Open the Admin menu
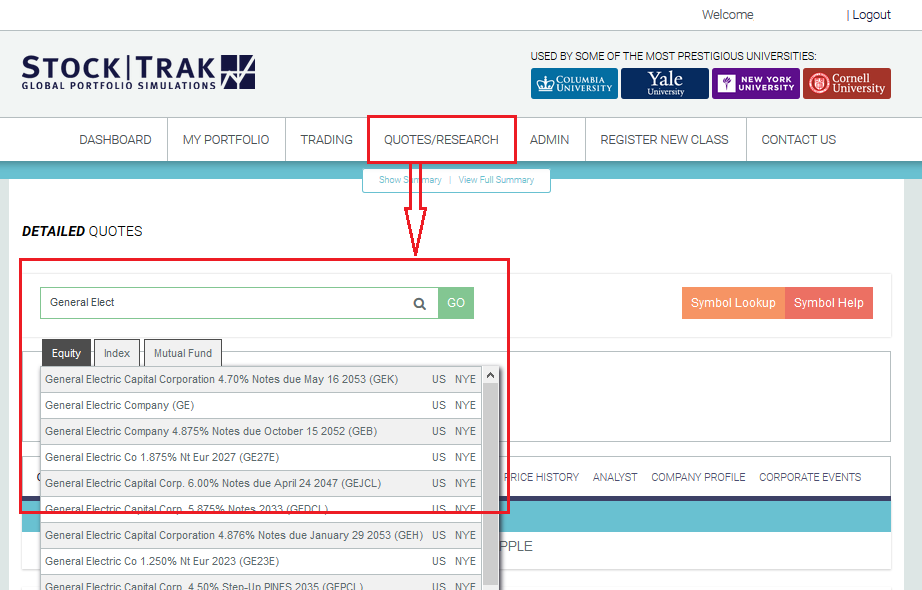The height and width of the screenshot is (590, 922). (549, 140)
